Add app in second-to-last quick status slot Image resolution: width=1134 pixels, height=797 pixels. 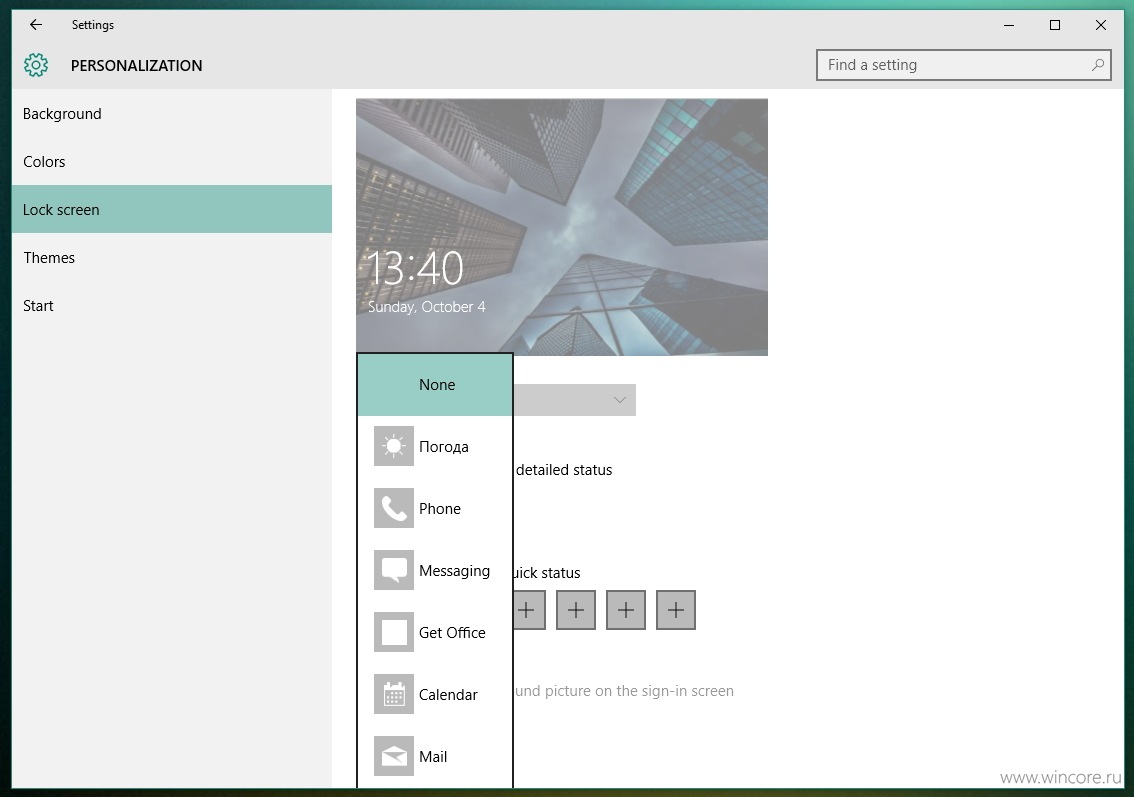[626, 610]
